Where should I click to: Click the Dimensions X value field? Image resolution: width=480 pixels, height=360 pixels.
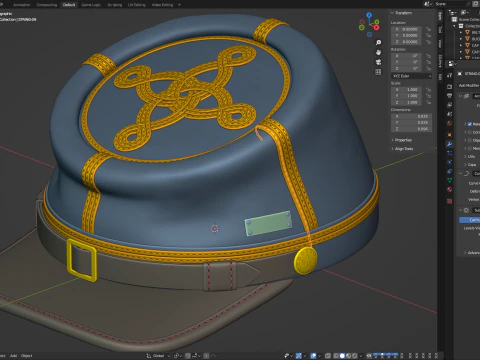412,116
